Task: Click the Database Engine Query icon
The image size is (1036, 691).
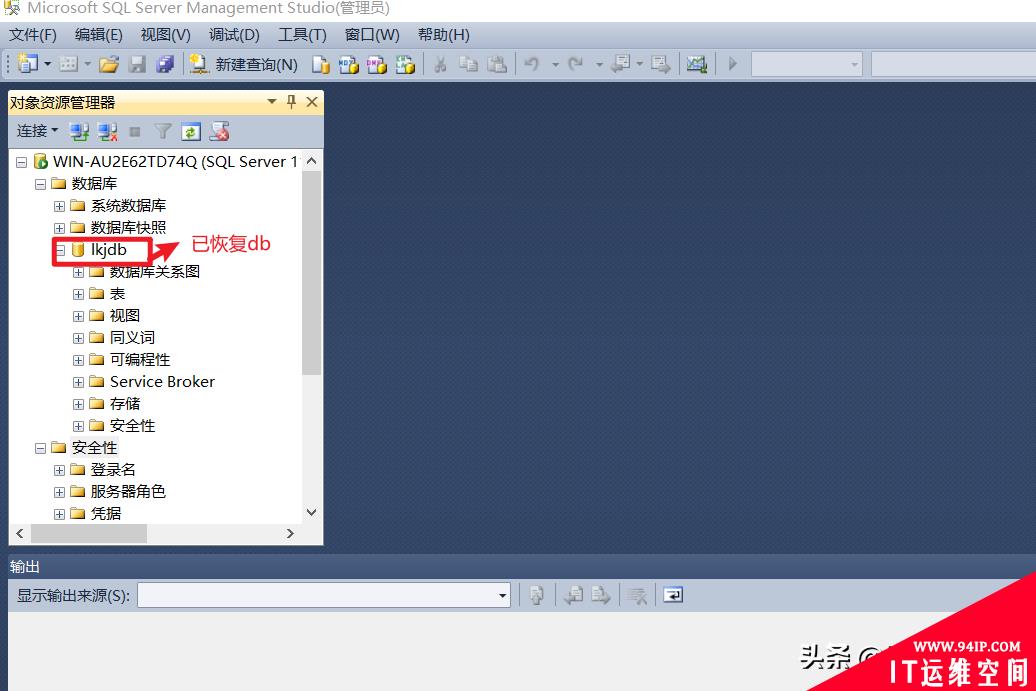Action: [320, 64]
